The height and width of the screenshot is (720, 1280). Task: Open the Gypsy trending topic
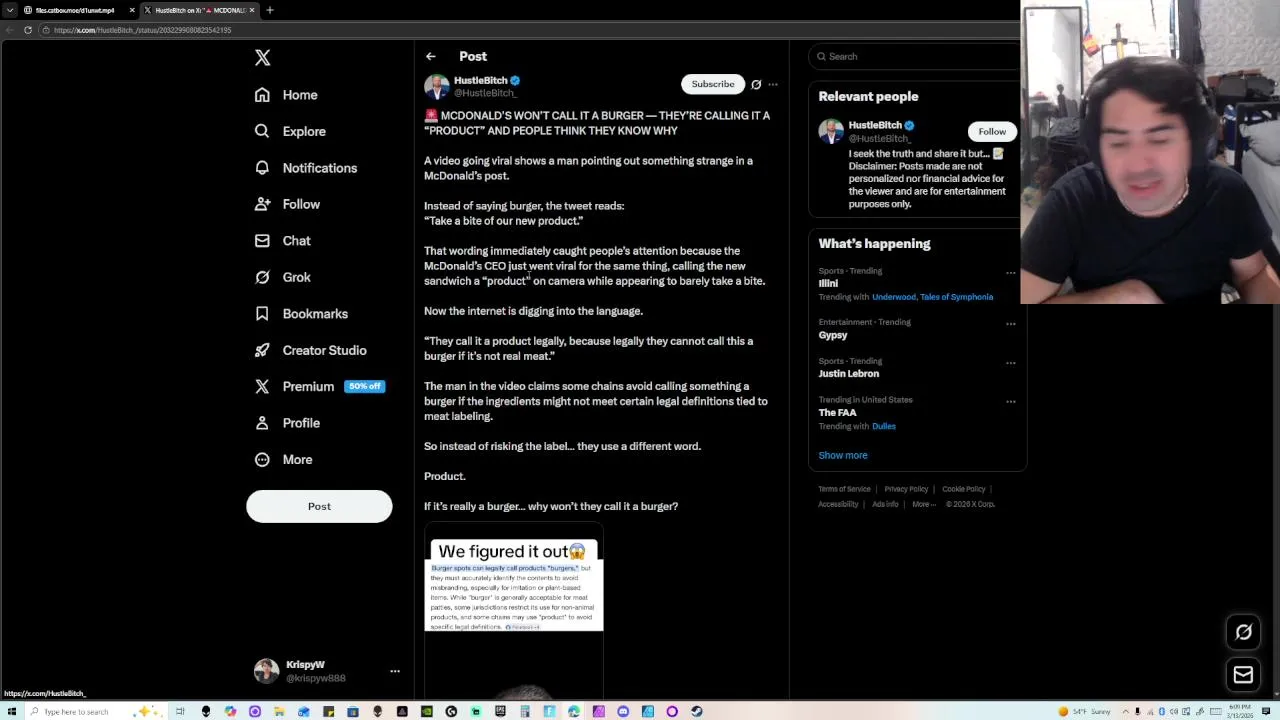point(832,335)
